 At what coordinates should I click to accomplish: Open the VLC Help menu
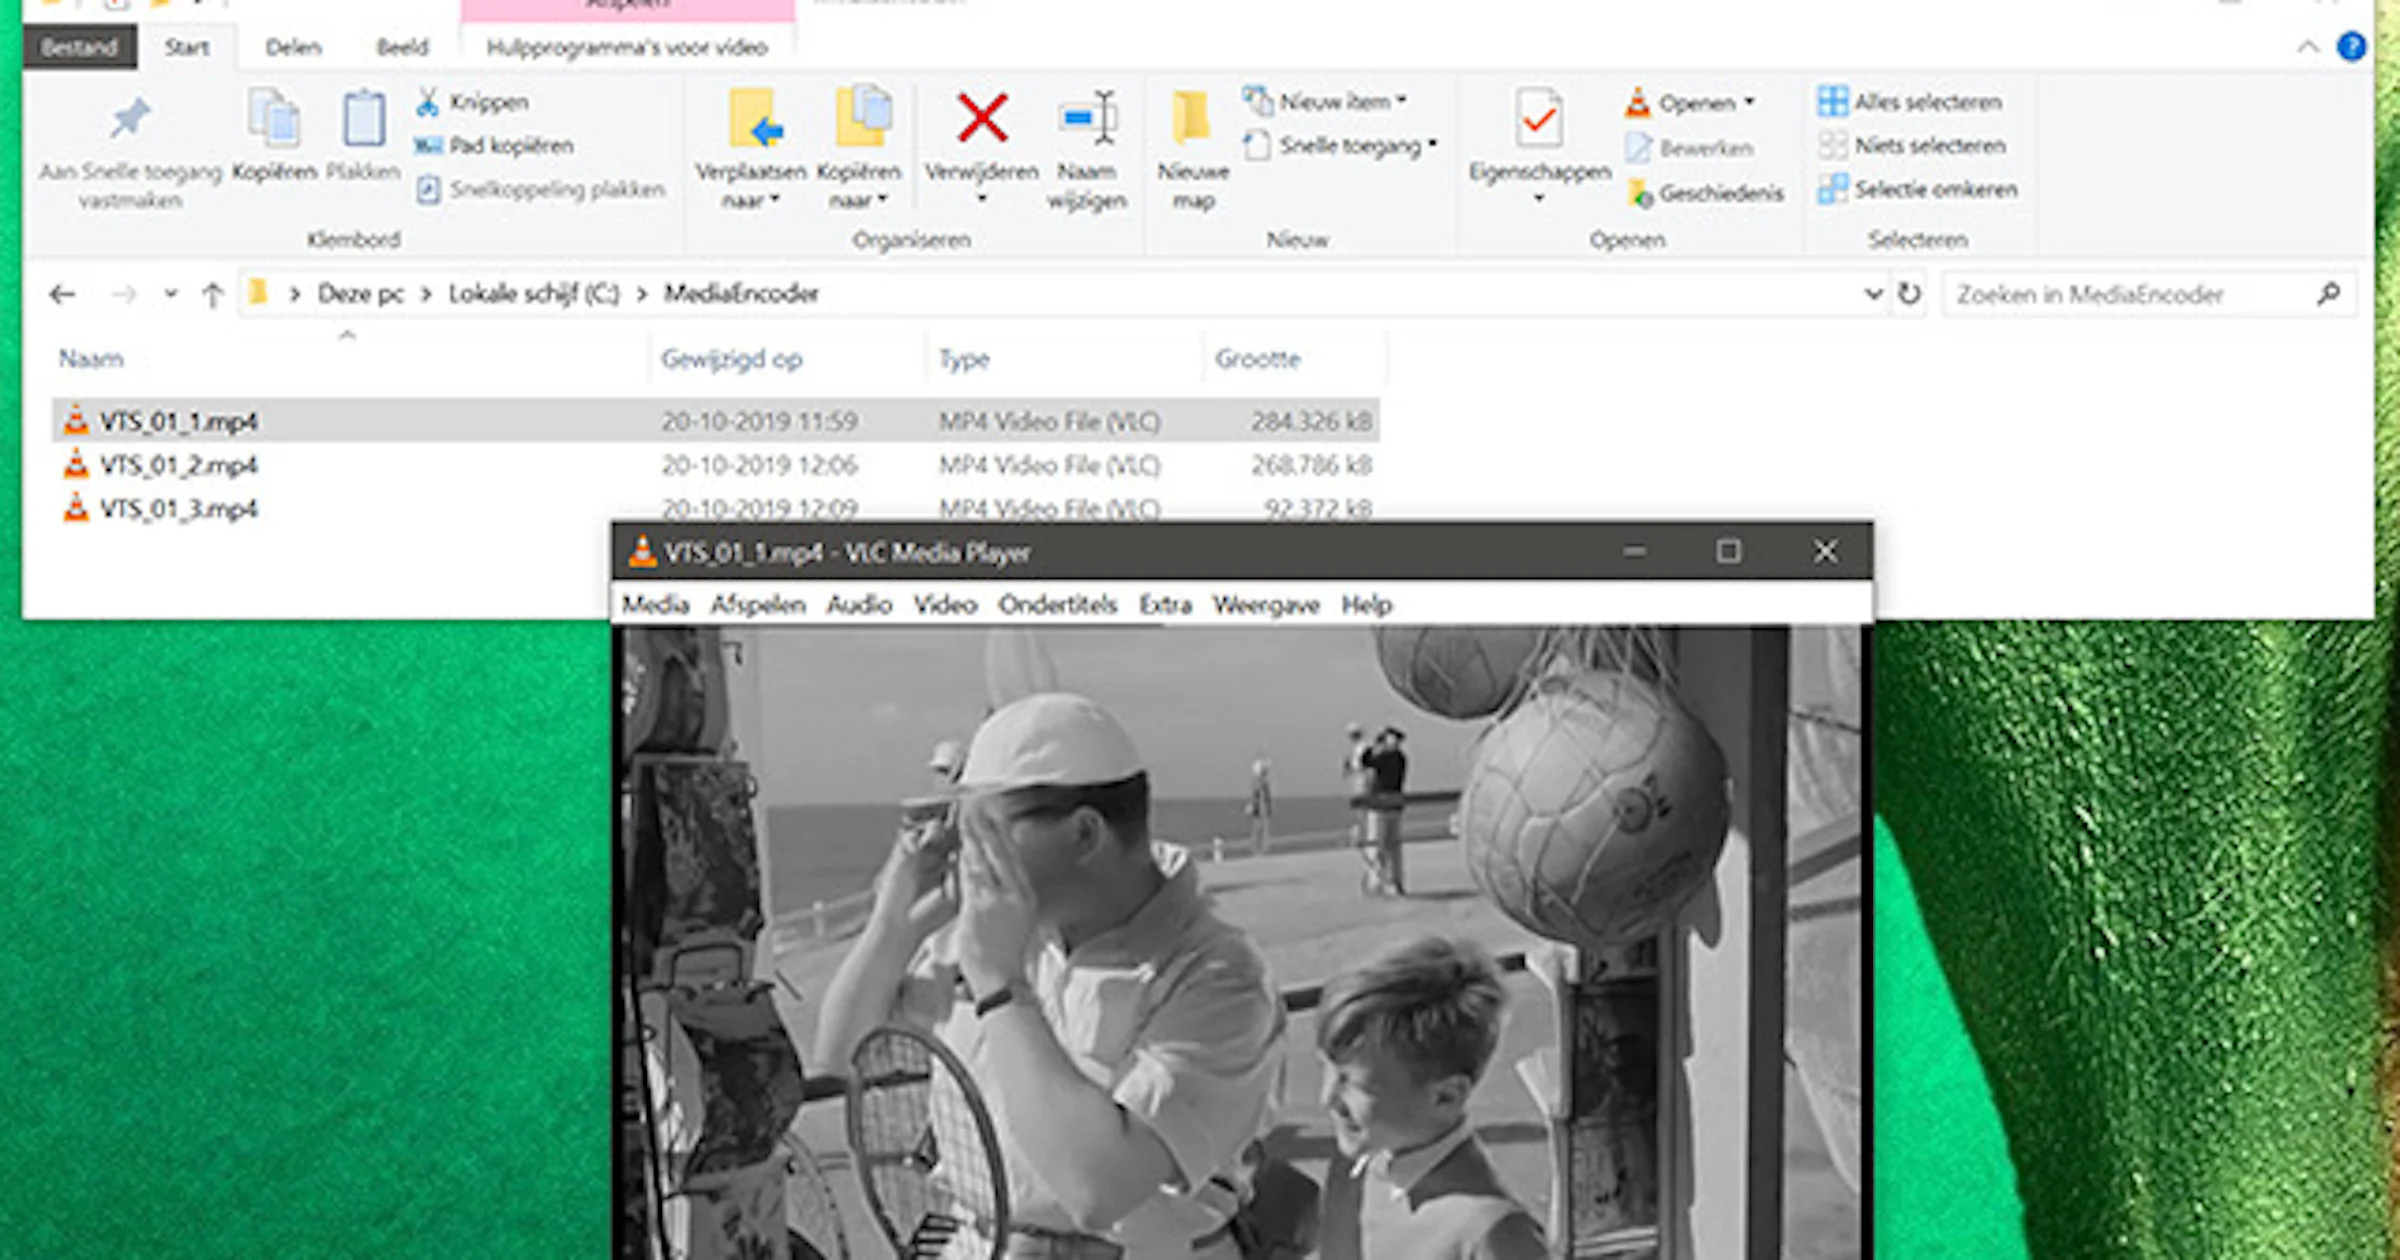[1366, 605]
